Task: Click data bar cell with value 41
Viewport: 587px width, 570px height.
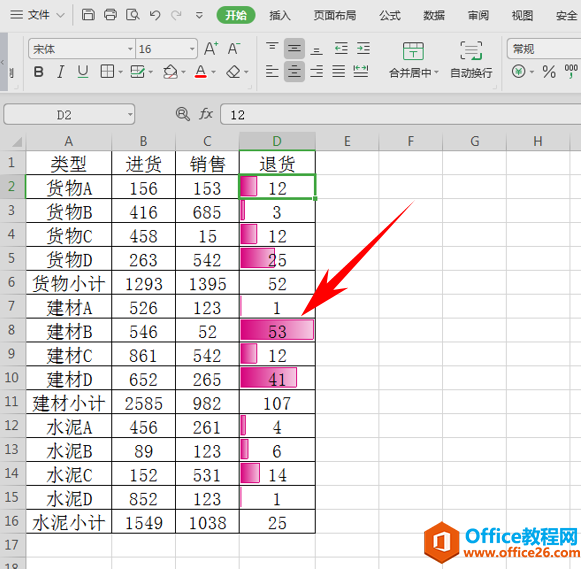Action: click(x=277, y=378)
